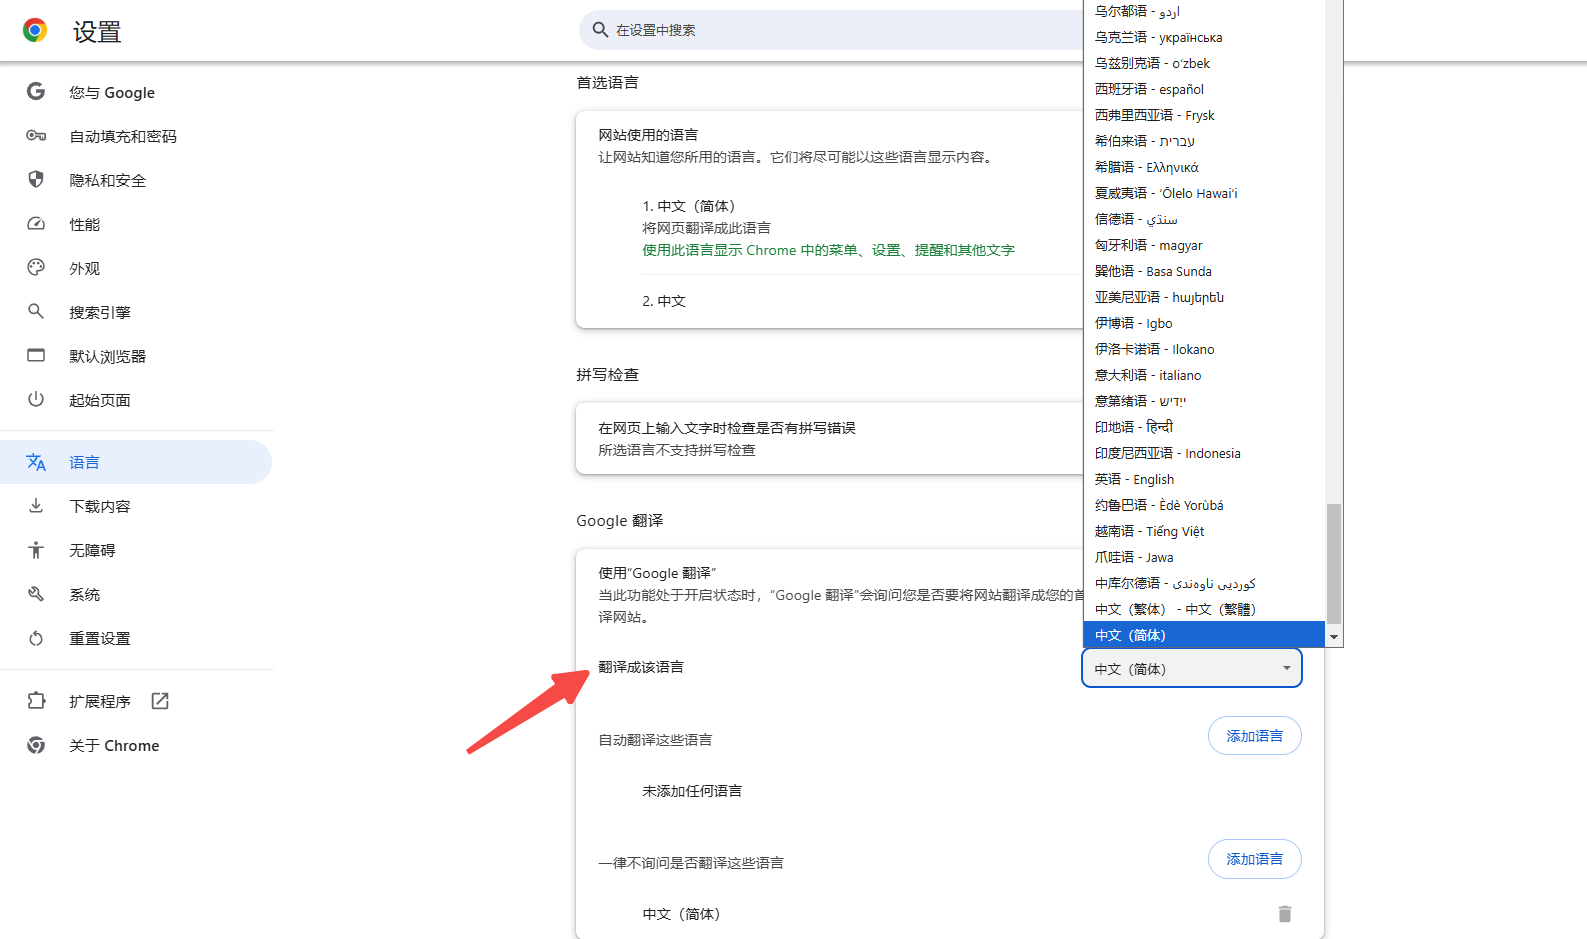Select 夏威夷语 - ʻŌlelo Hawaiʻi option
The width and height of the screenshot is (1587, 939).
1204,193
